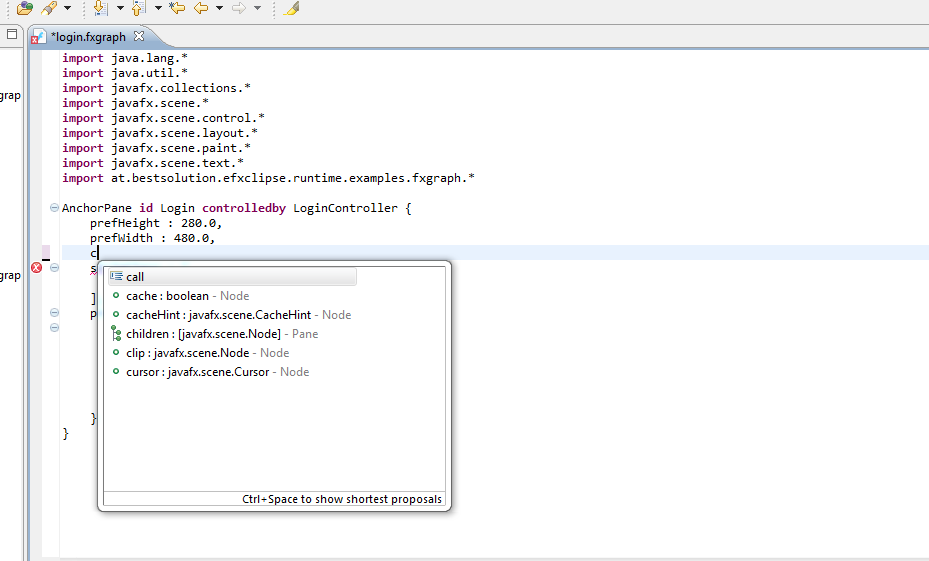Click the 'prefWidth : 480.0,' line
Image resolution: width=929 pixels, height=561 pixels.
[152, 238]
